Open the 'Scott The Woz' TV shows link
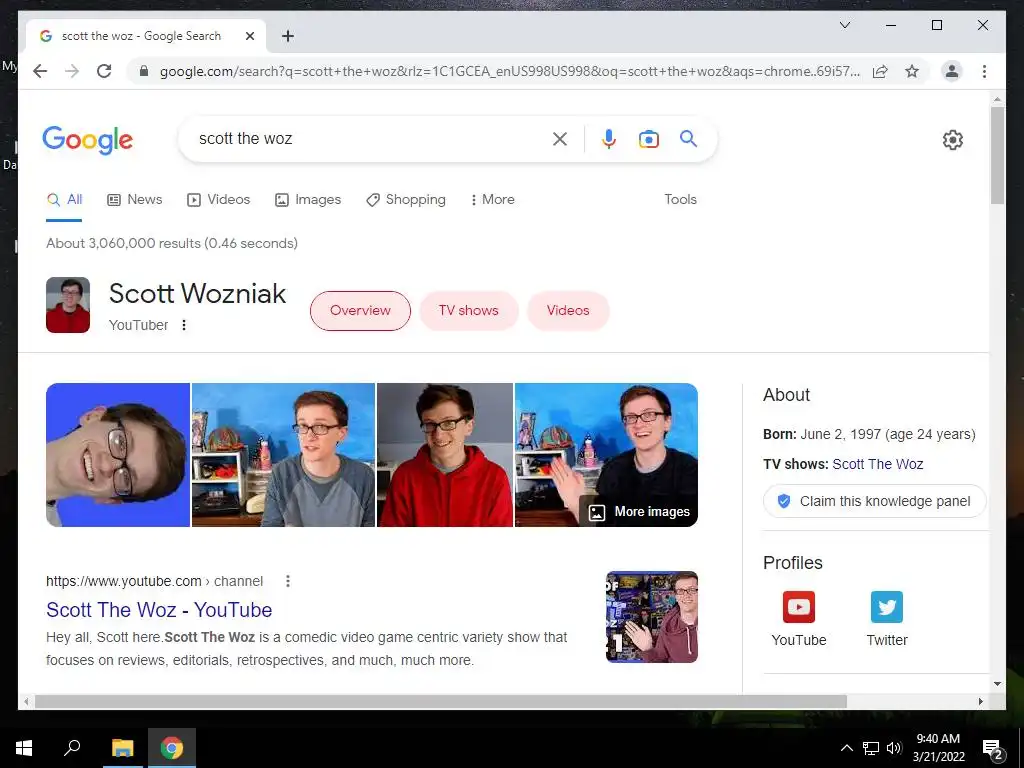This screenshot has height=768, width=1024. tap(878, 464)
